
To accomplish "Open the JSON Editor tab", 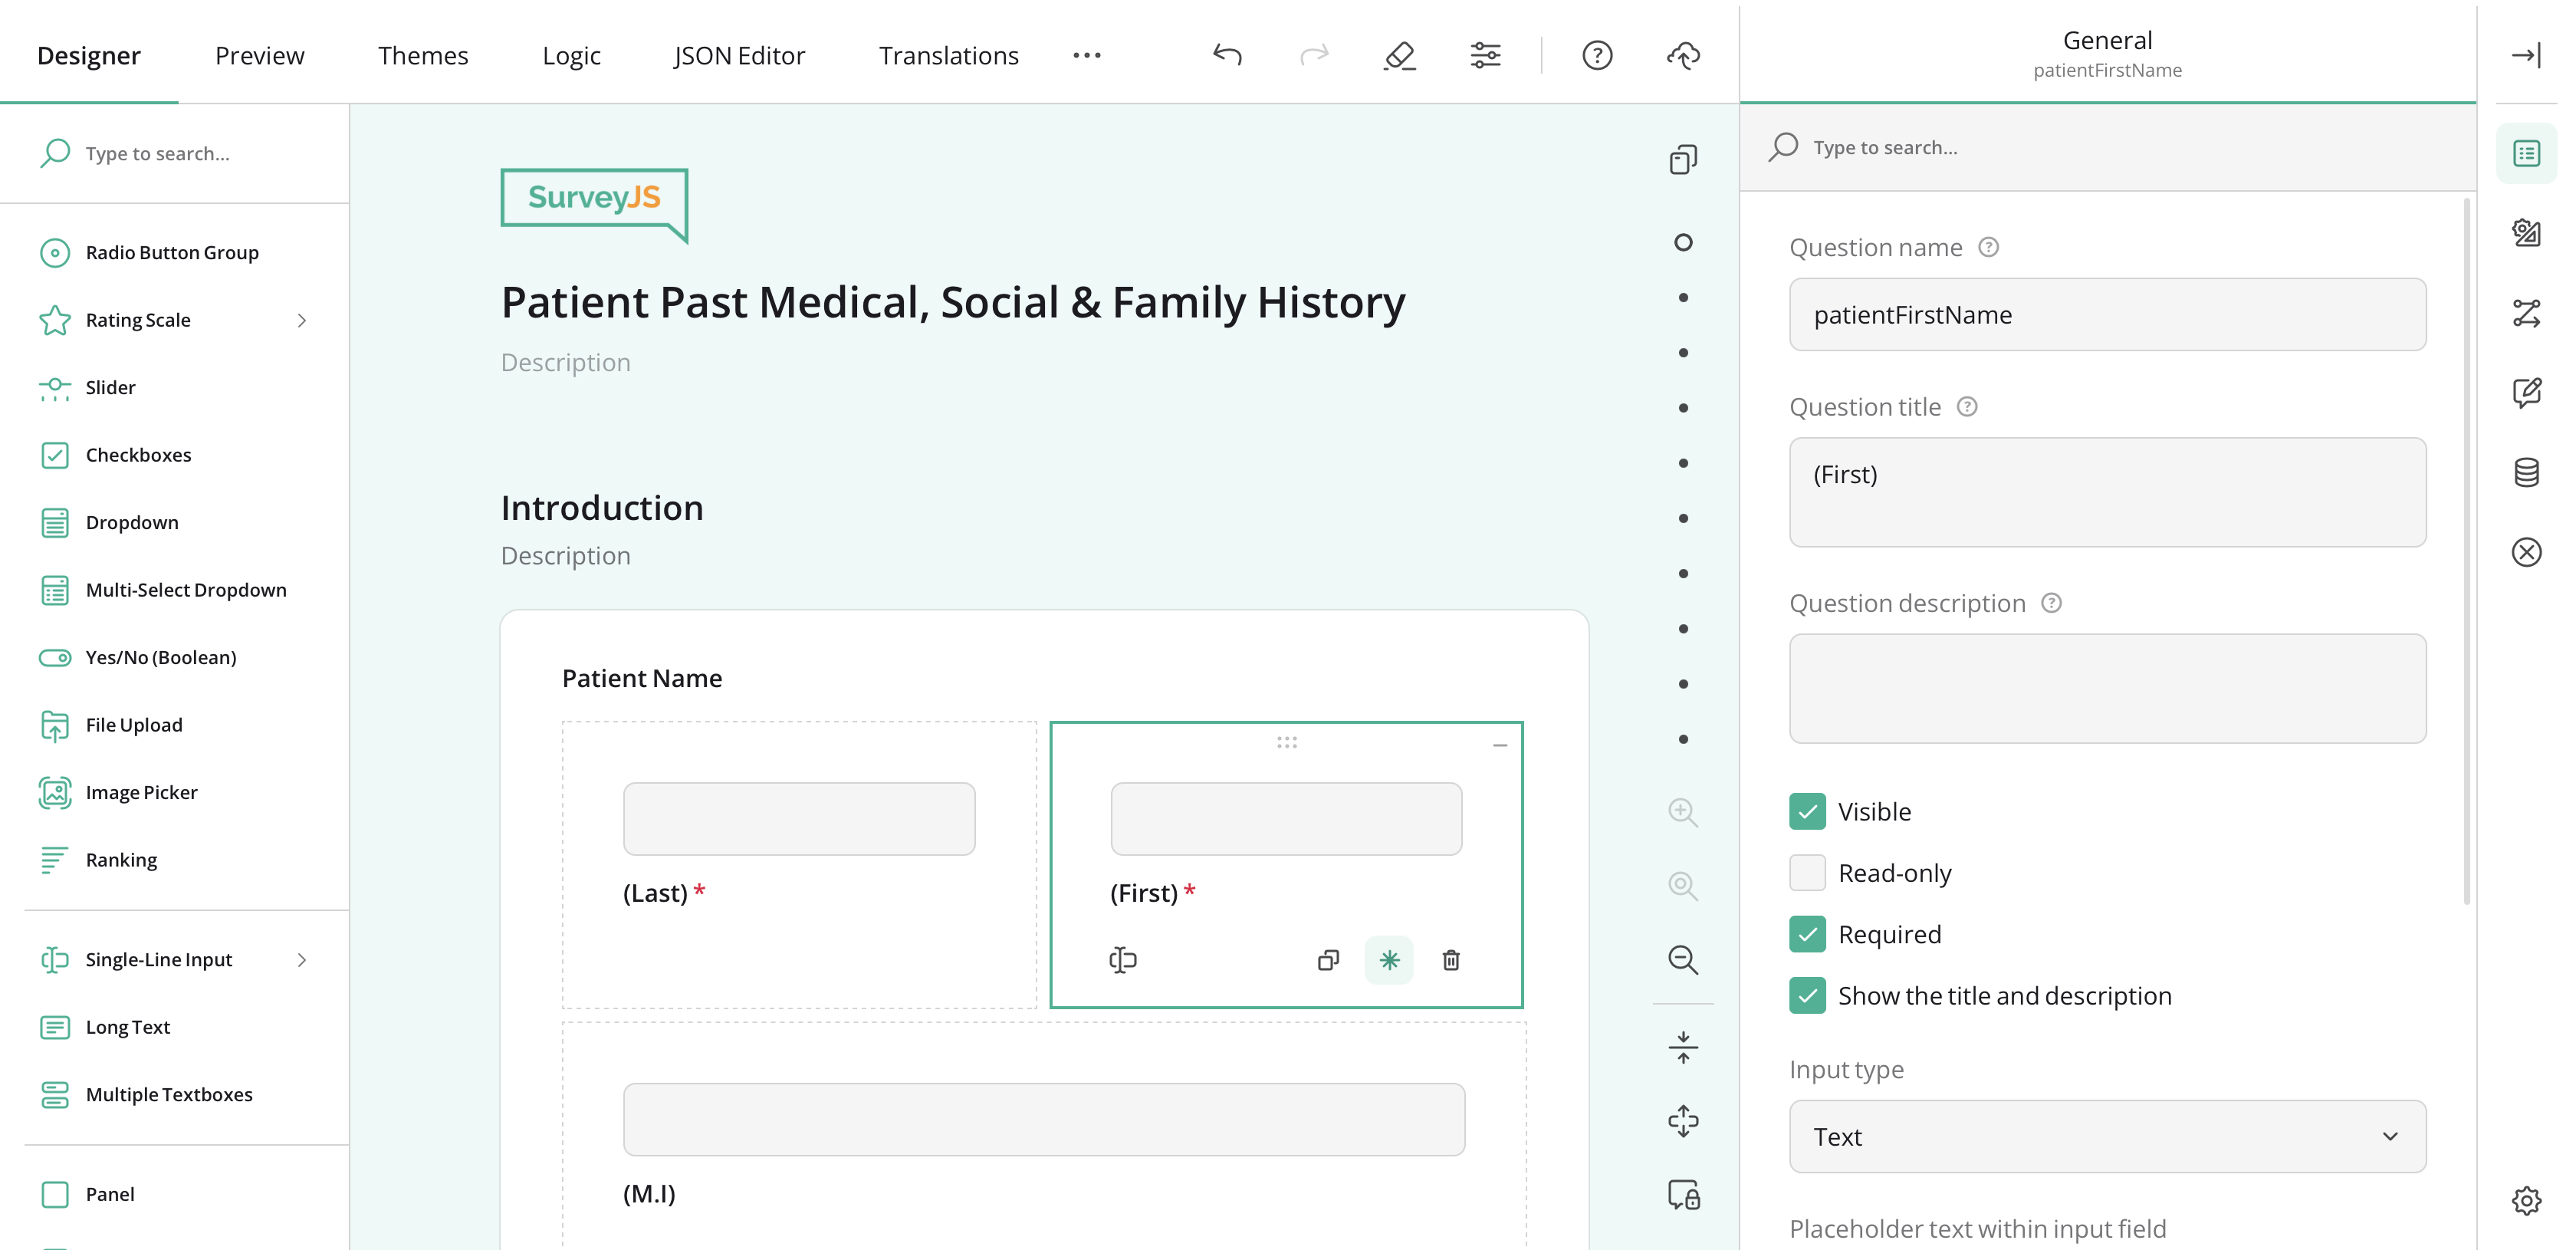I will (738, 56).
